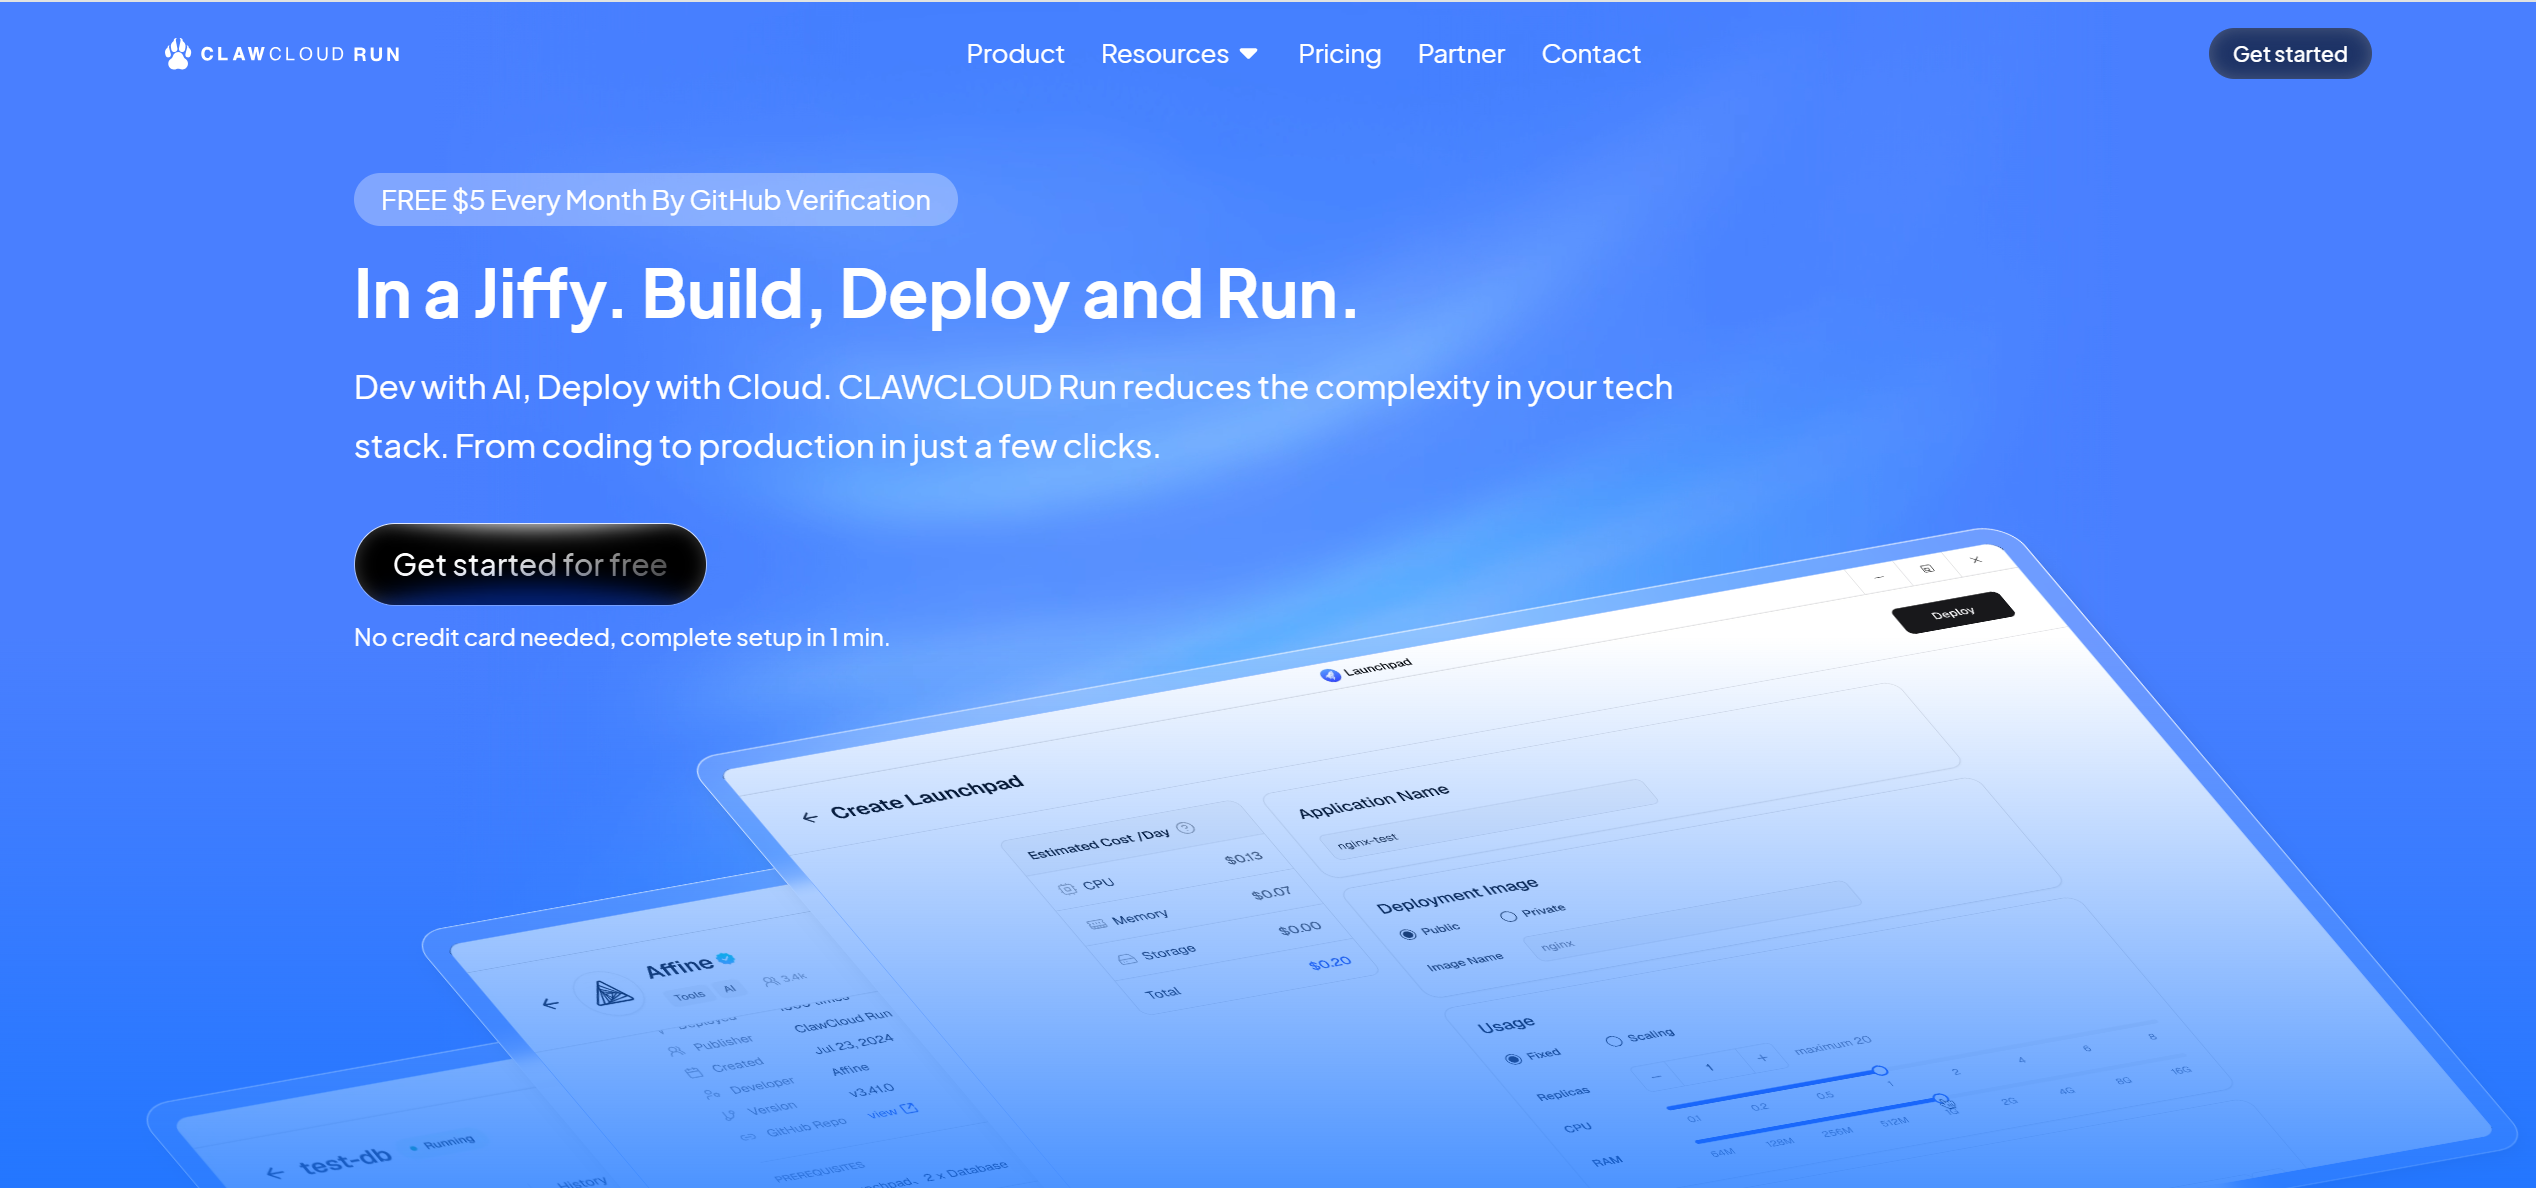Click the Replicas plus stepper button
Image resolution: width=2536 pixels, height=1188 pixels.
tap(1762, 1057)
